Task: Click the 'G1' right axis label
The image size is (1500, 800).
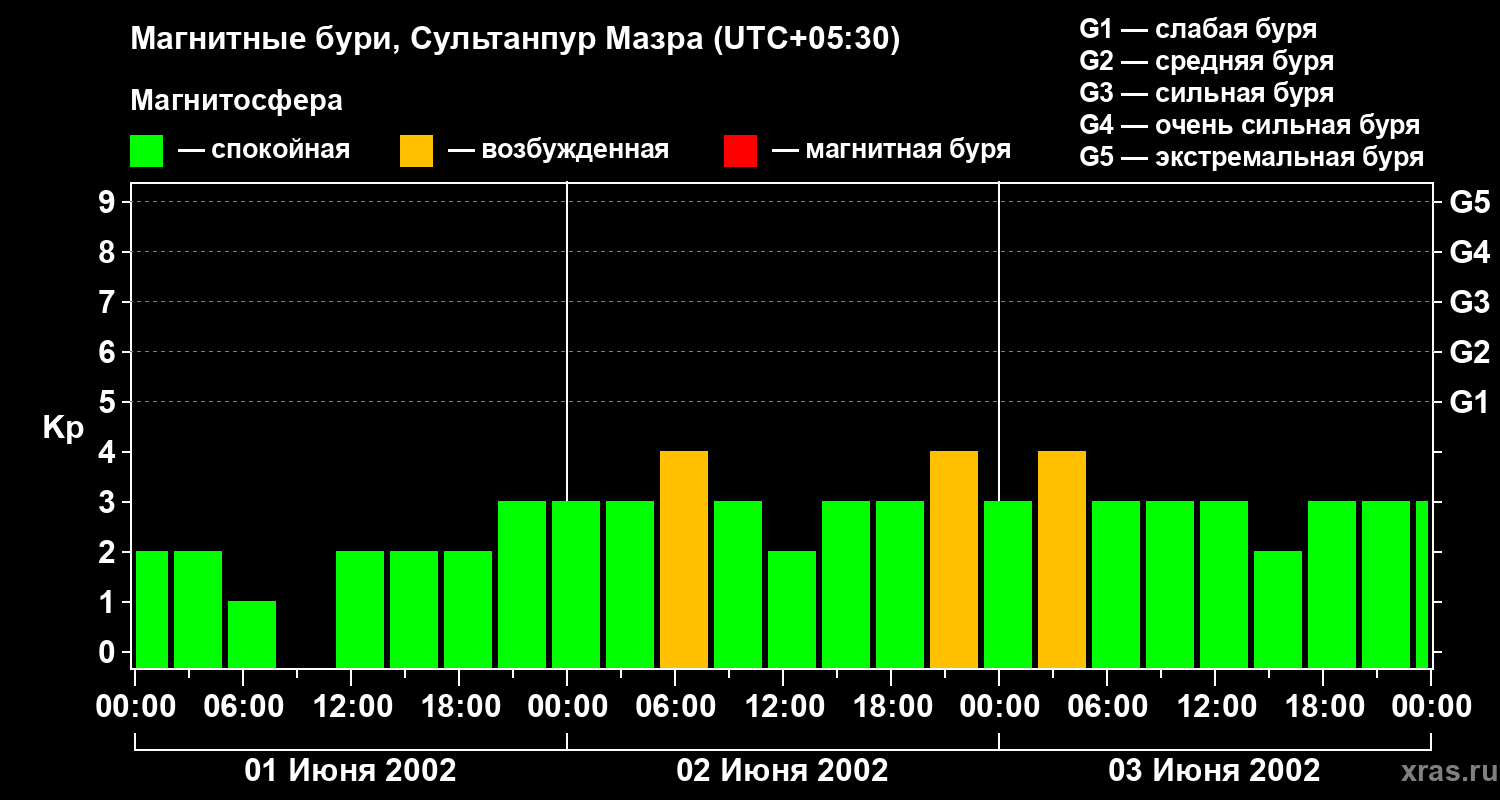Action: pos(1469,402)
